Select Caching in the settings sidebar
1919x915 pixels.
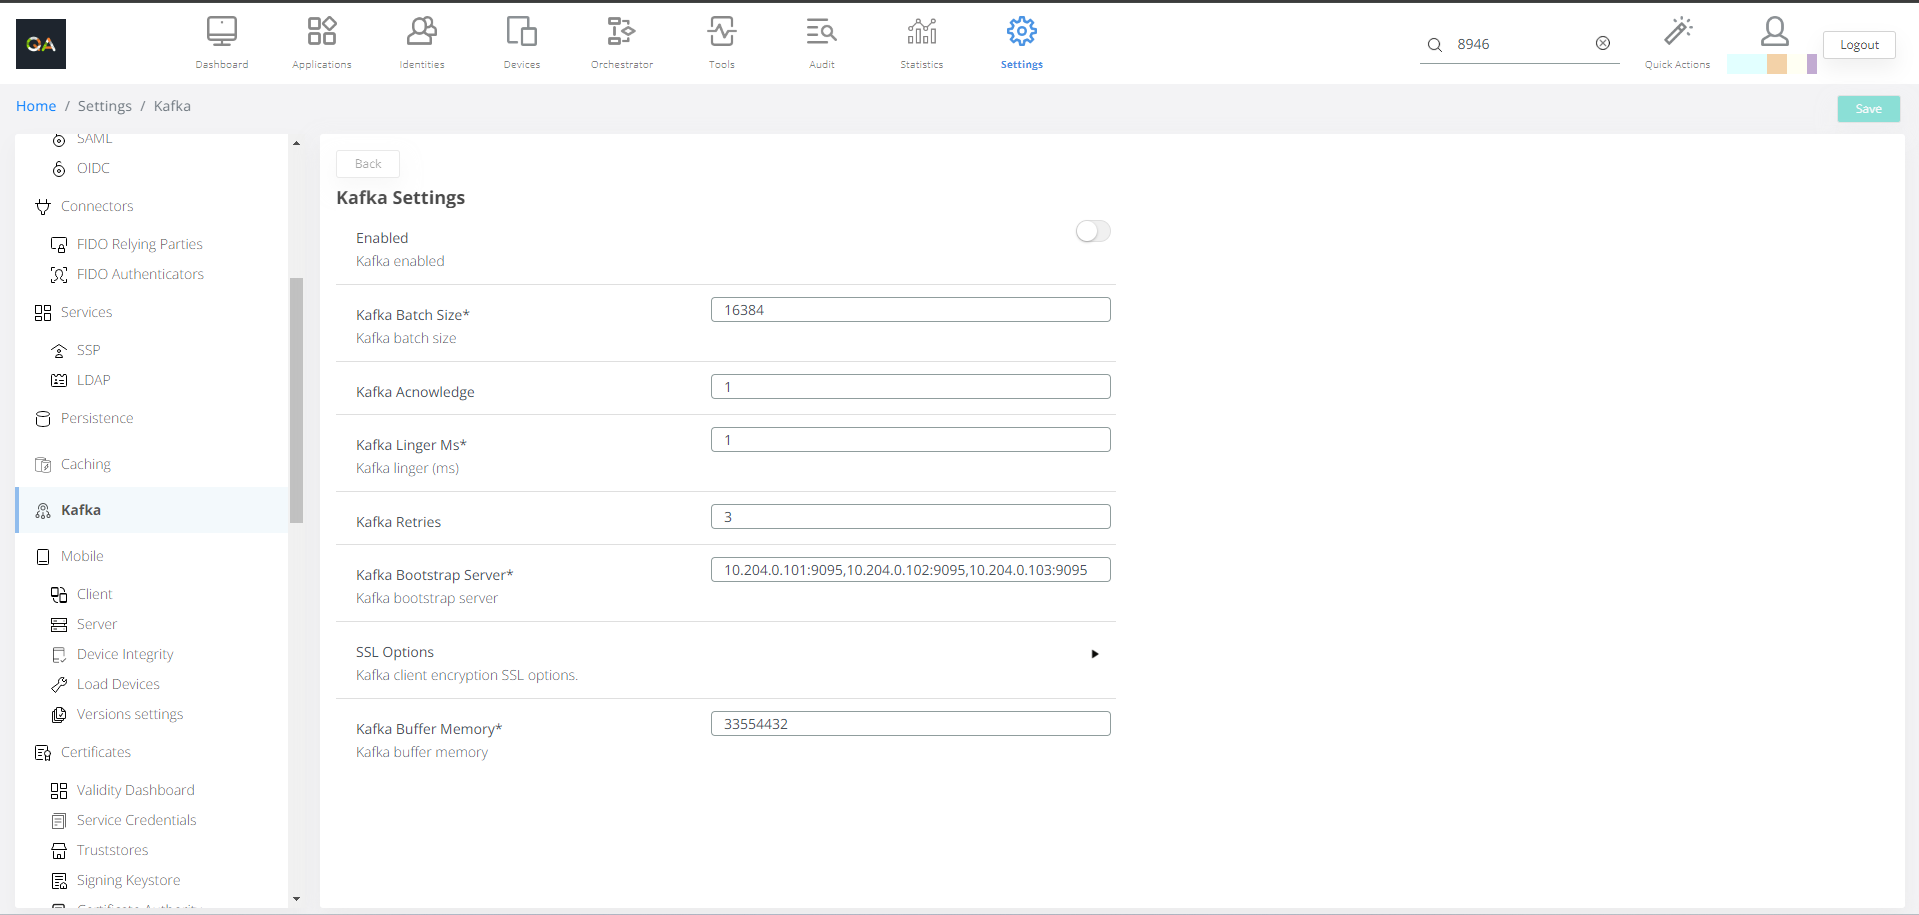coord(86,464)
